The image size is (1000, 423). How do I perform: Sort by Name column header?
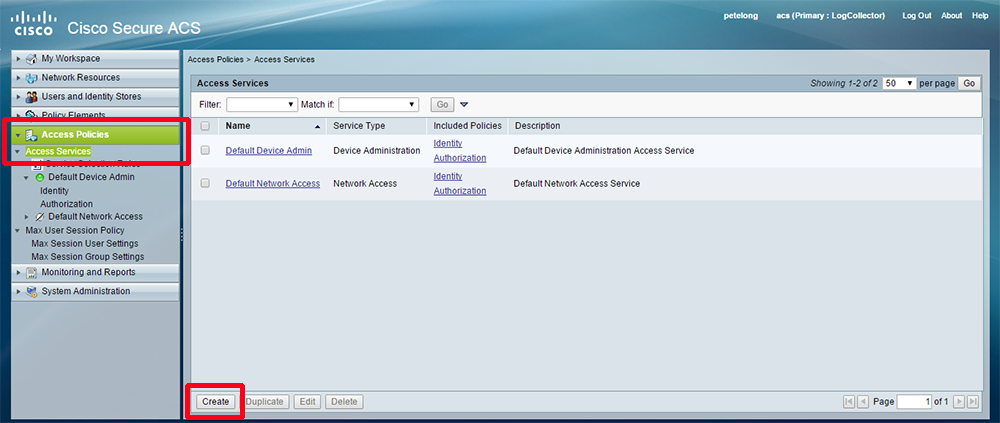(272, 126)
